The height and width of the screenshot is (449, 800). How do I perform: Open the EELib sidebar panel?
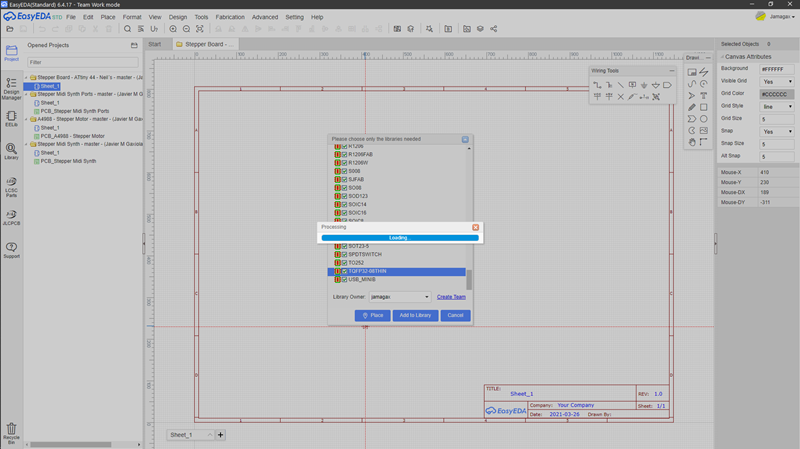click(11, 119)
